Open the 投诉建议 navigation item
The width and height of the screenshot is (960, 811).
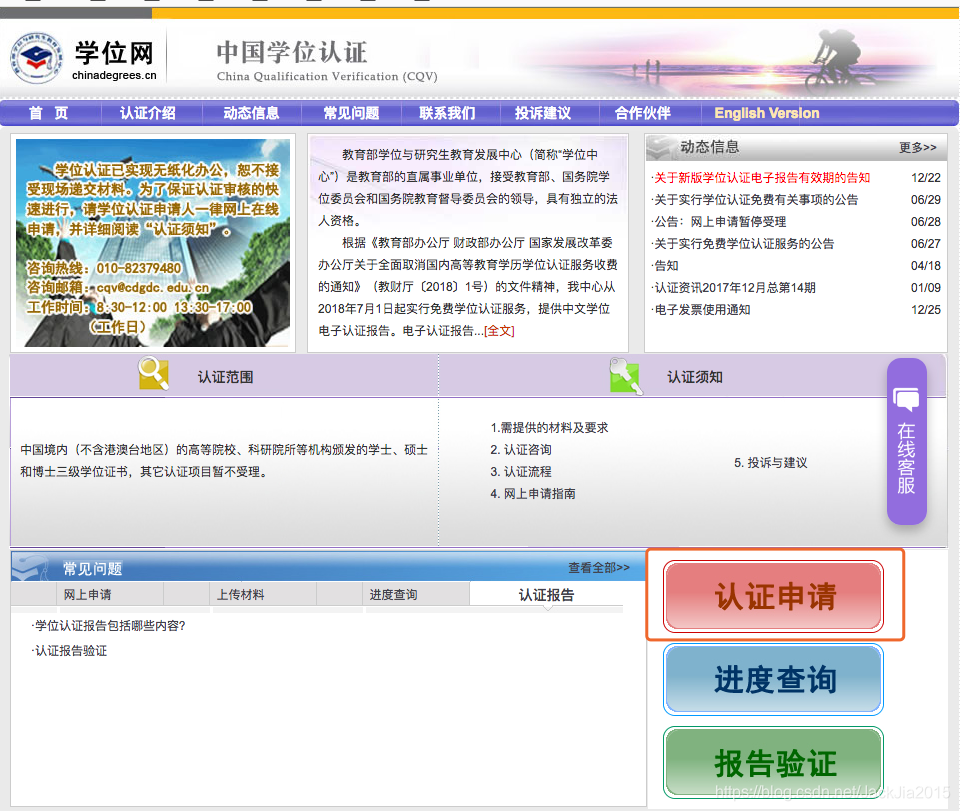point(543,113)
